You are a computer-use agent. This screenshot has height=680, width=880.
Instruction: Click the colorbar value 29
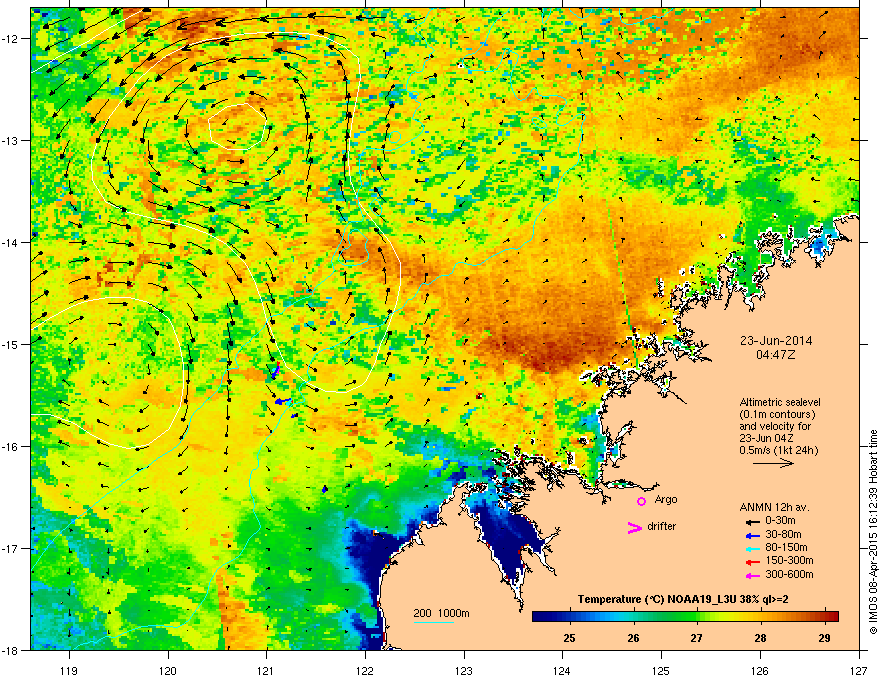point(824,638)
